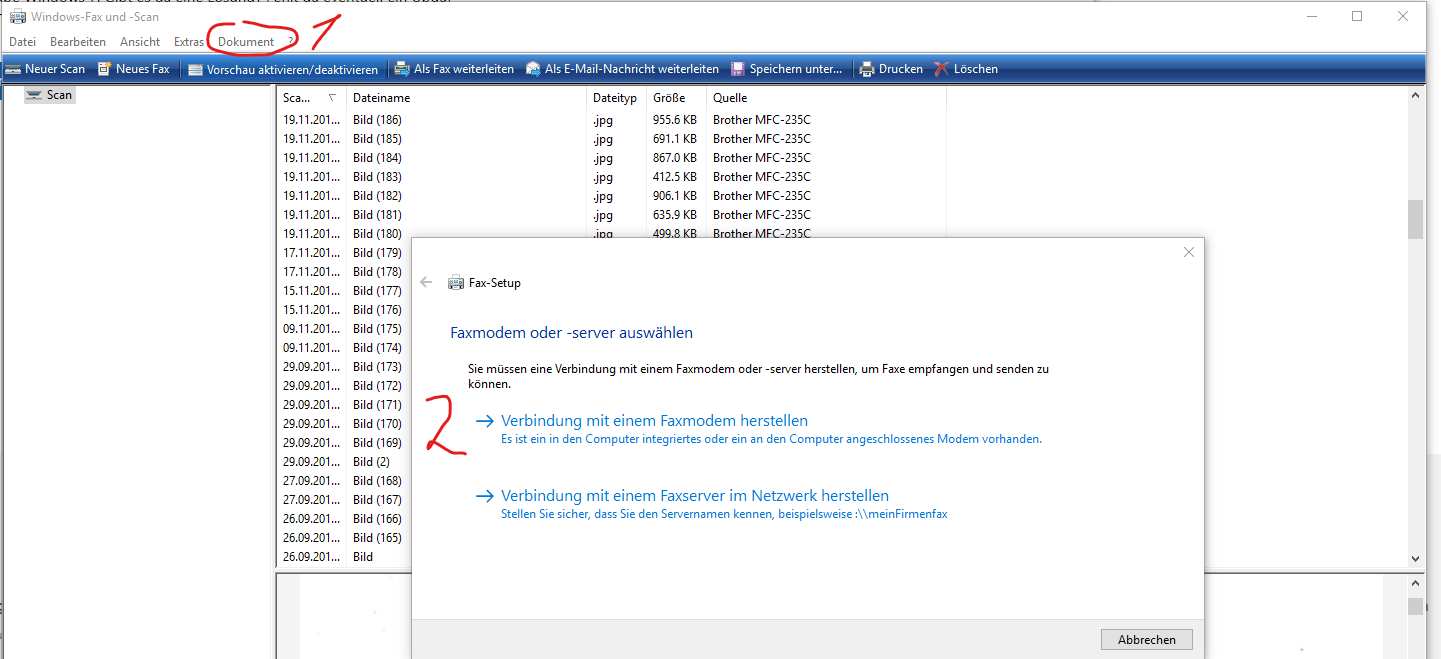This screenshot has height=659, width=1441.
Task: Click scroll down arrow of file list
Action: pyautogui.click(x=1415, y=559)
